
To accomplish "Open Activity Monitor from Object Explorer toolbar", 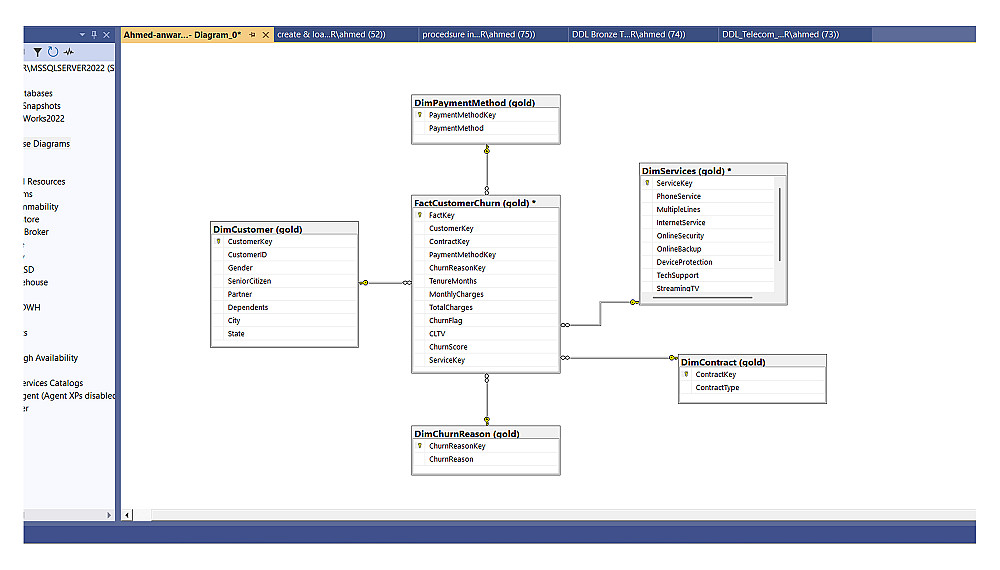I will pyautogui.click(x=69, y=52).
